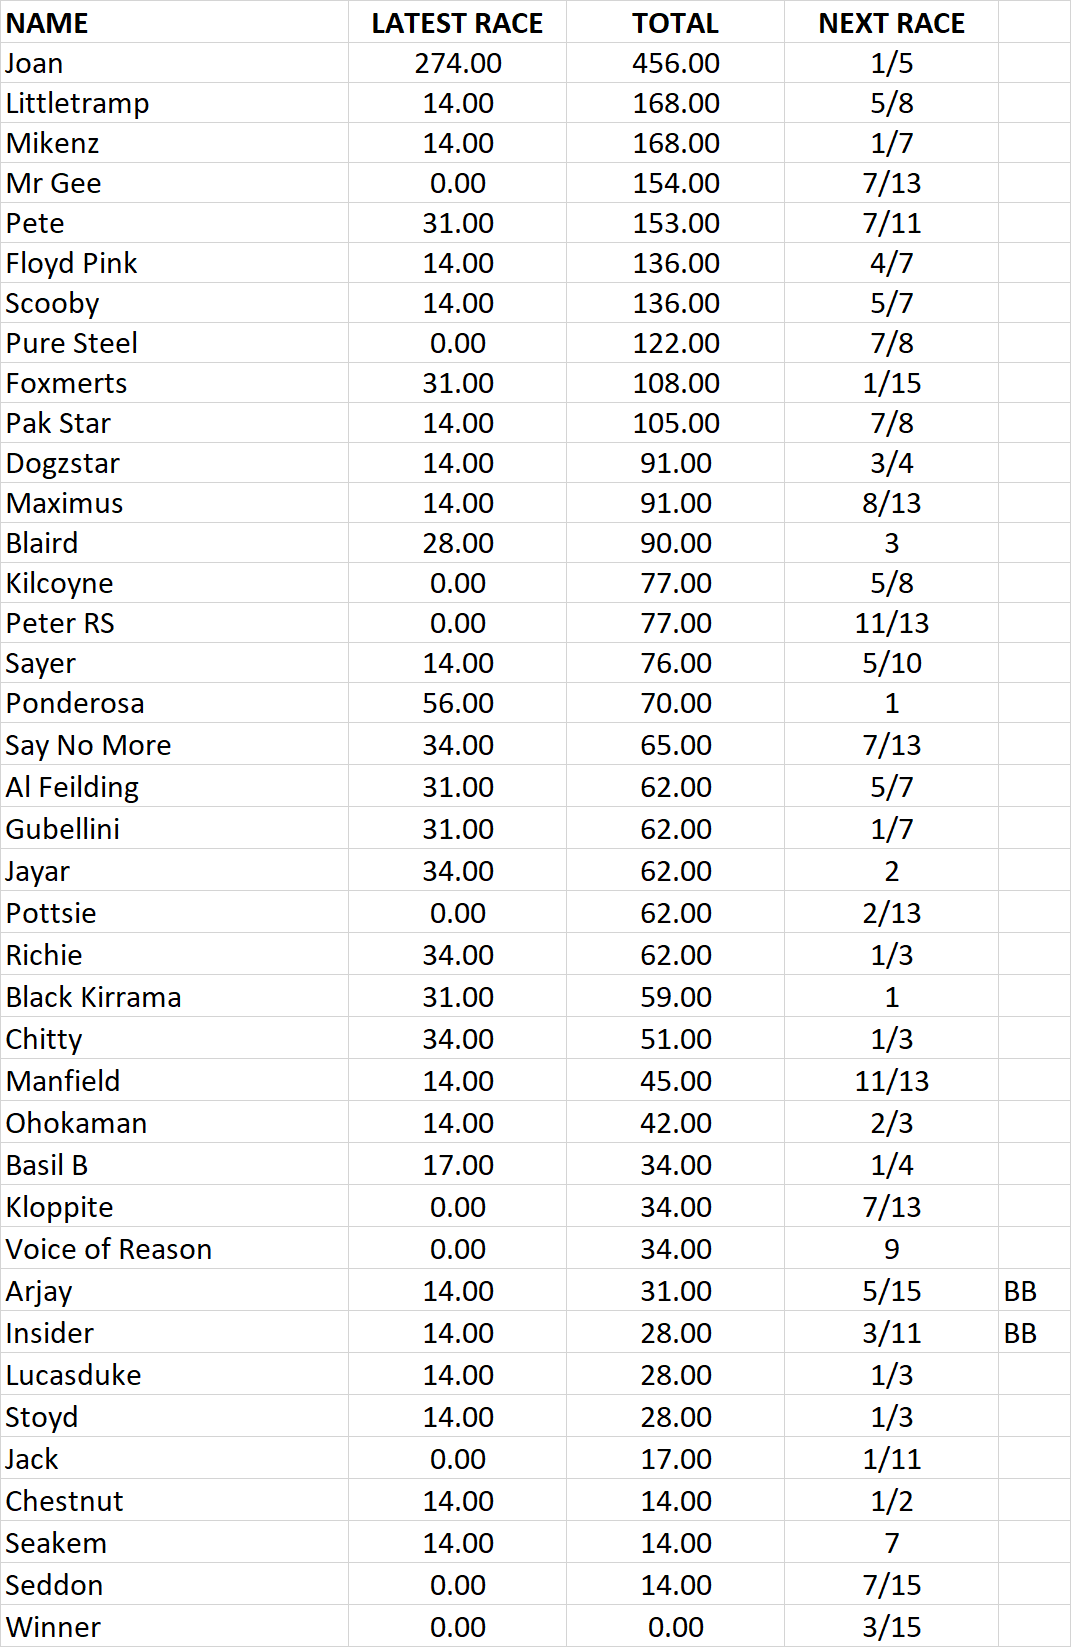Select the cell containing Joan
Viewport: 1071px width, 1647px height.
pyautogui.click(x=174, y=63)
